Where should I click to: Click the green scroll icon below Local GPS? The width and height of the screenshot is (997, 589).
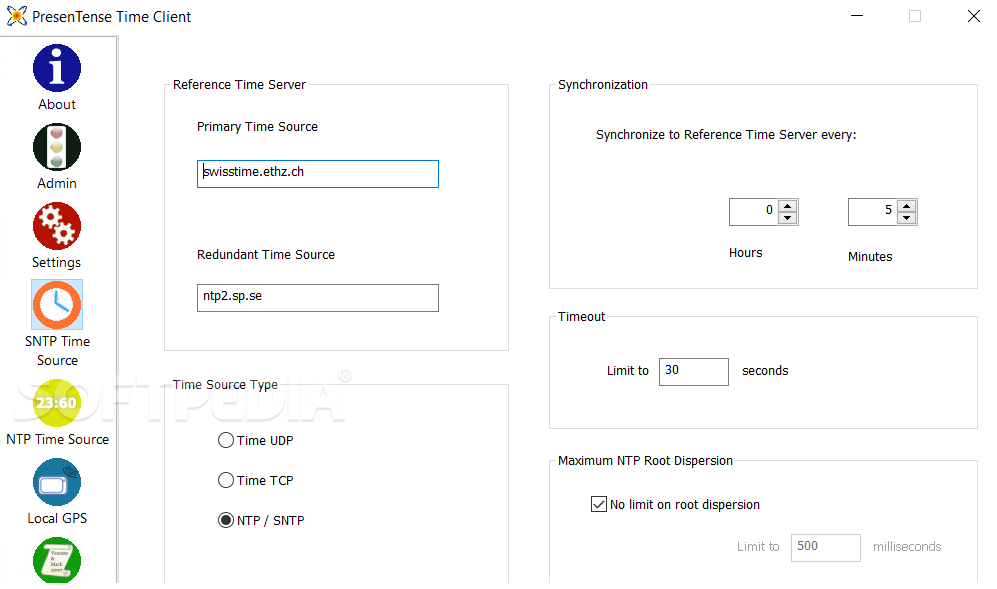(57, 560)
